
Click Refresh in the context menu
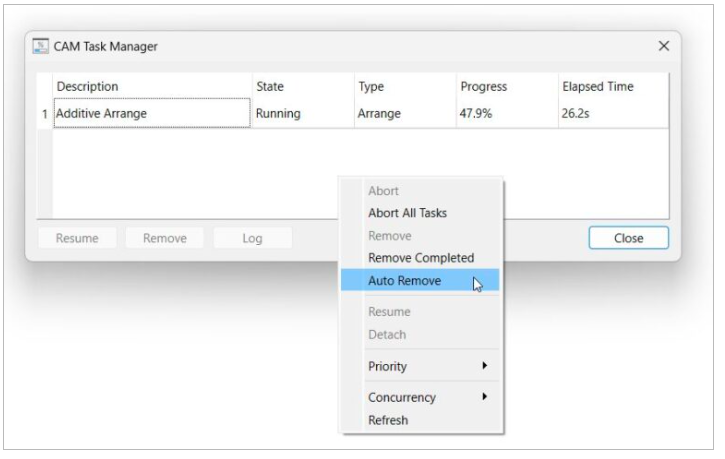click(x=388, y=420)
